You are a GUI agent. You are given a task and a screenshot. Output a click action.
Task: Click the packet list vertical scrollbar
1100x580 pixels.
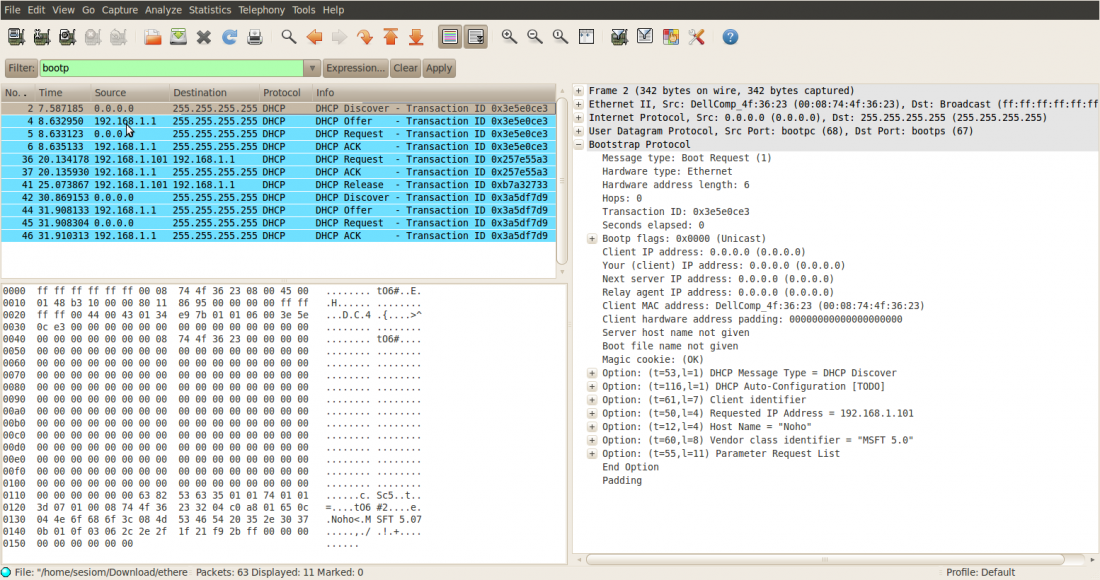(x=562, y=182)
